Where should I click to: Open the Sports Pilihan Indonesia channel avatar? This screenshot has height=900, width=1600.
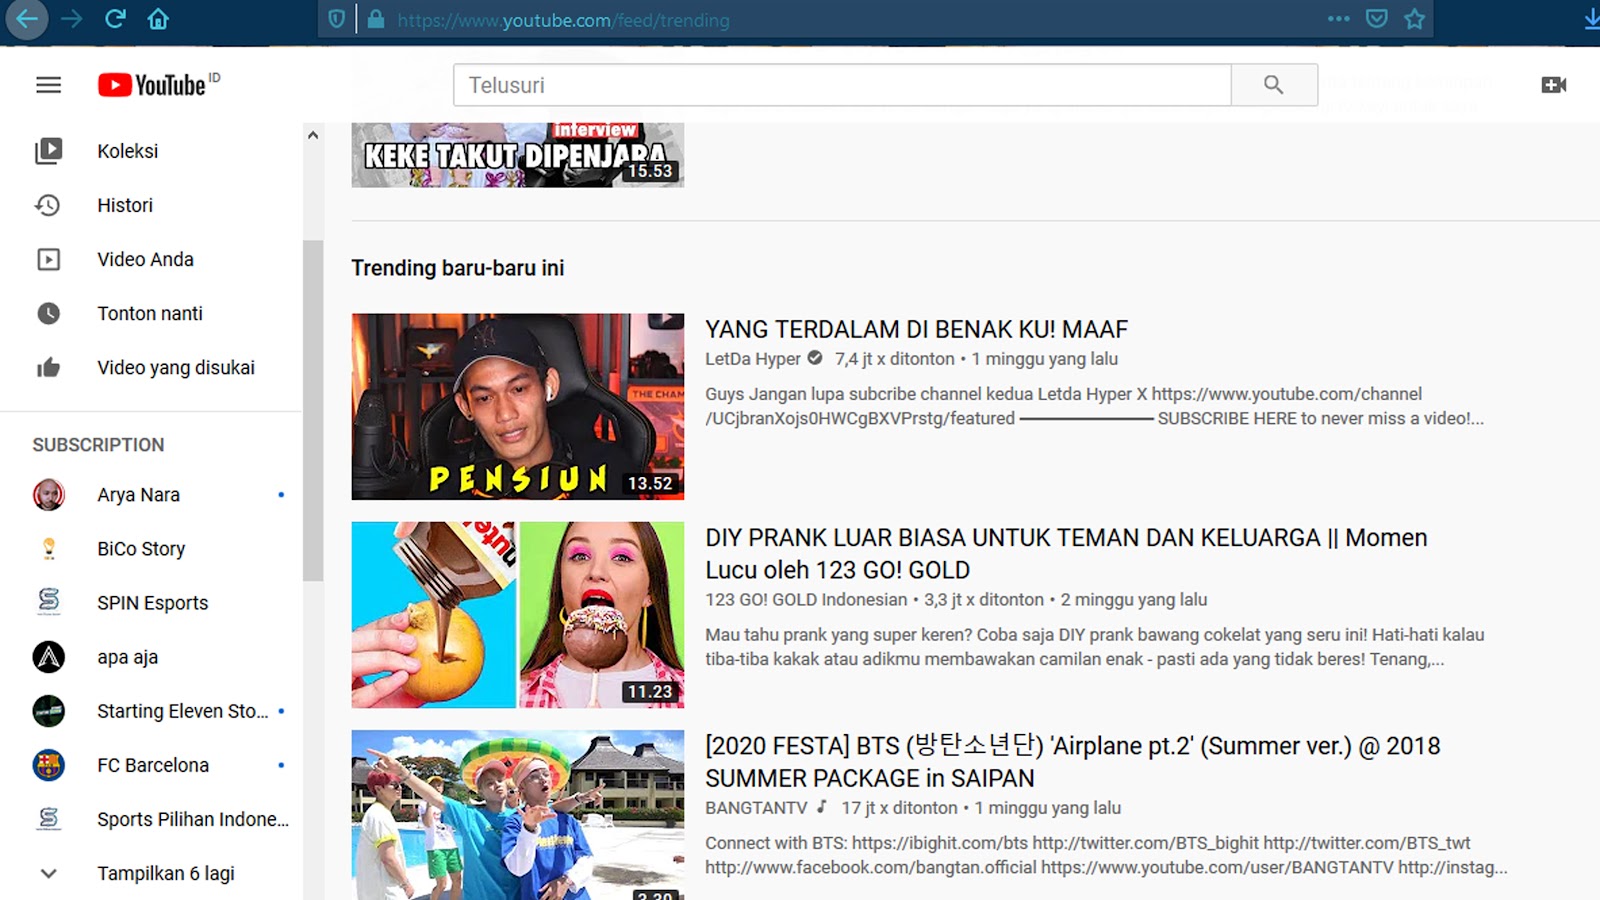pos(48,819)
